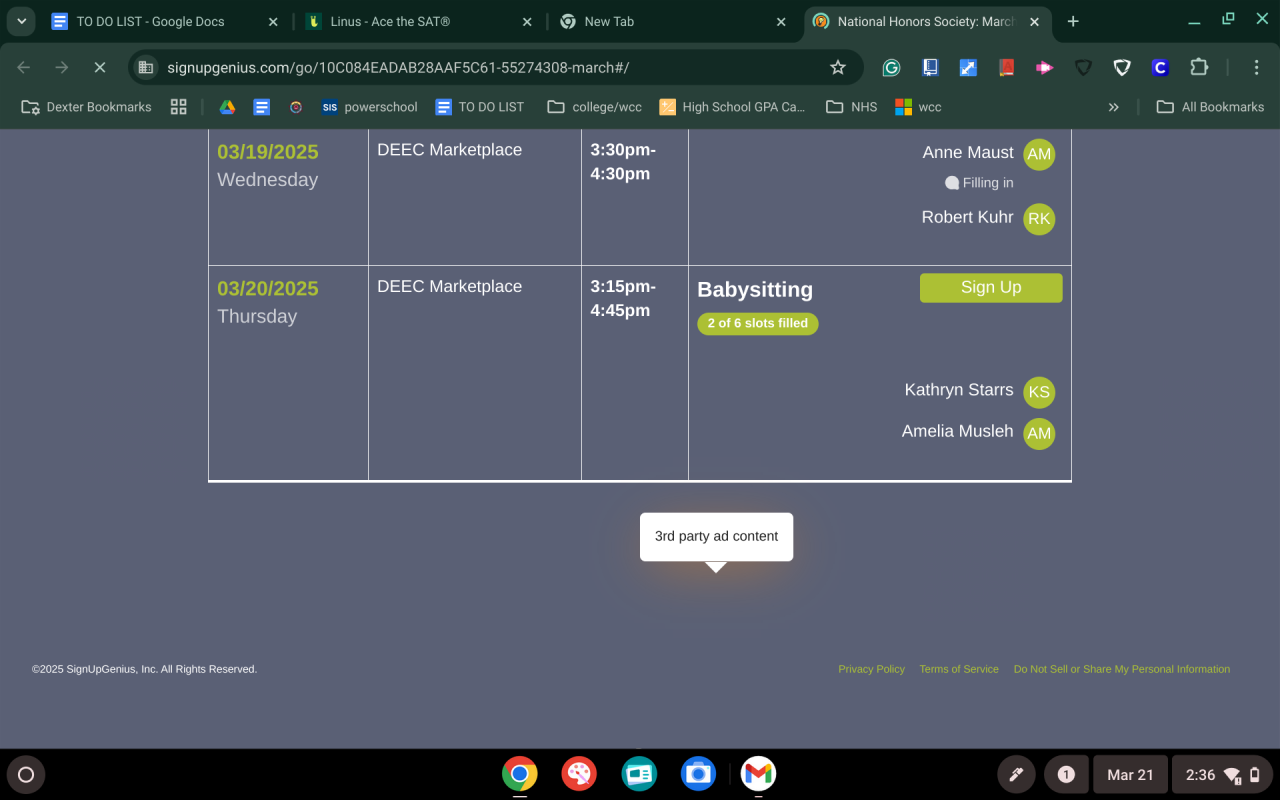Switch to the Linus - Ace the SAT tab

point(419,22)
